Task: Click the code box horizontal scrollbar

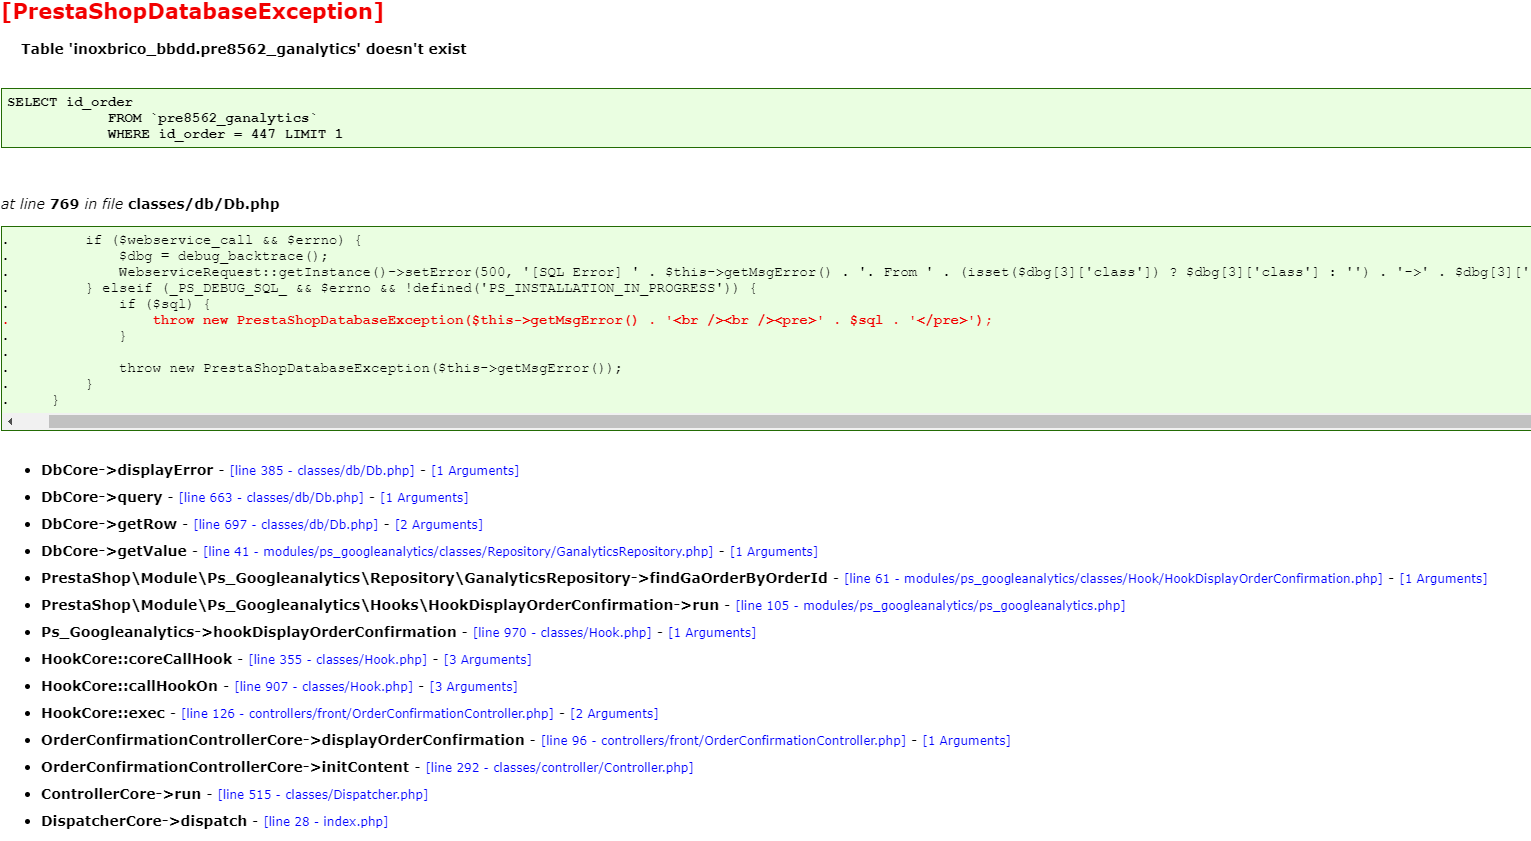Action: (790, 422)
